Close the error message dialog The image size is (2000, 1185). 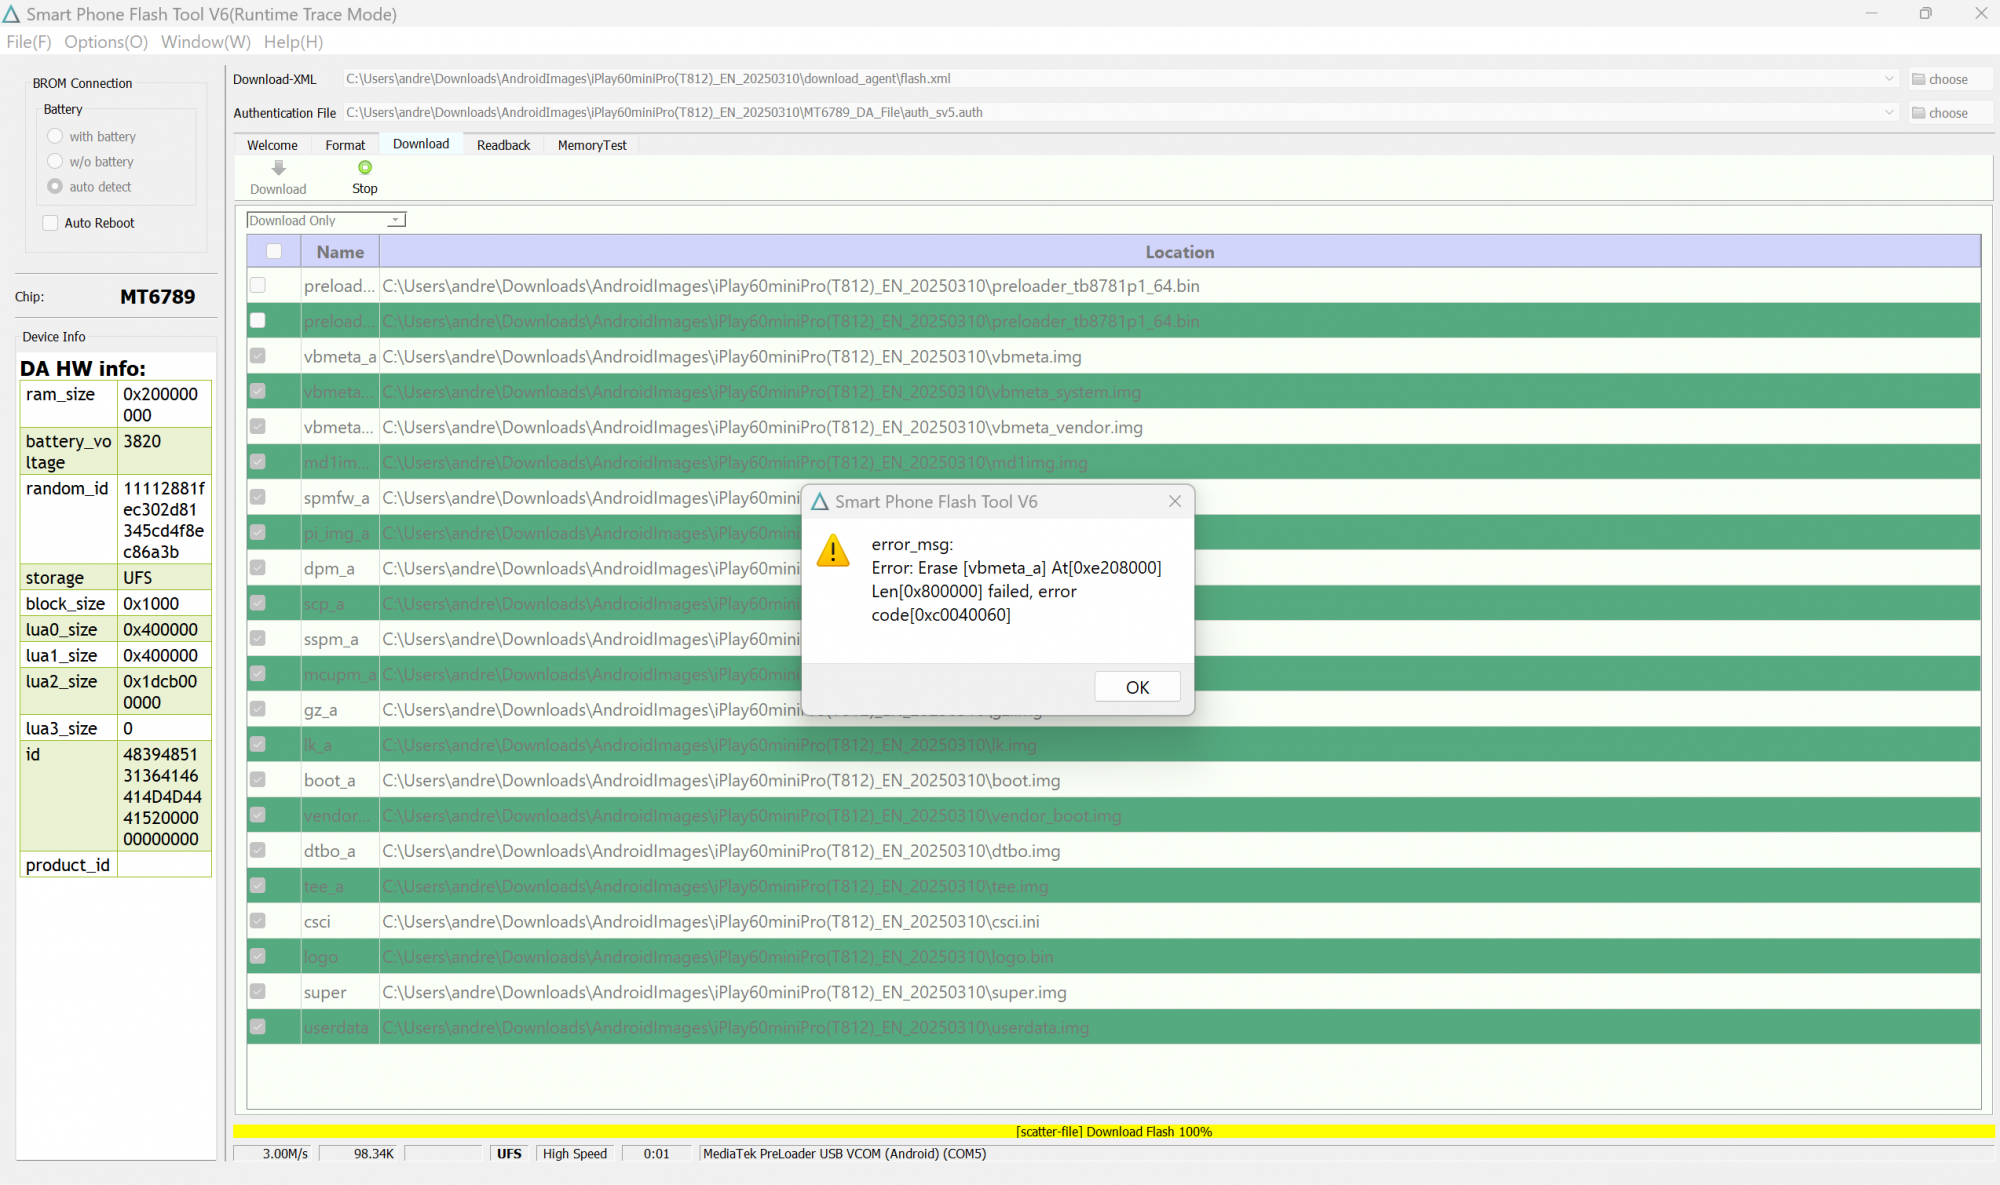click(1174, 501)
